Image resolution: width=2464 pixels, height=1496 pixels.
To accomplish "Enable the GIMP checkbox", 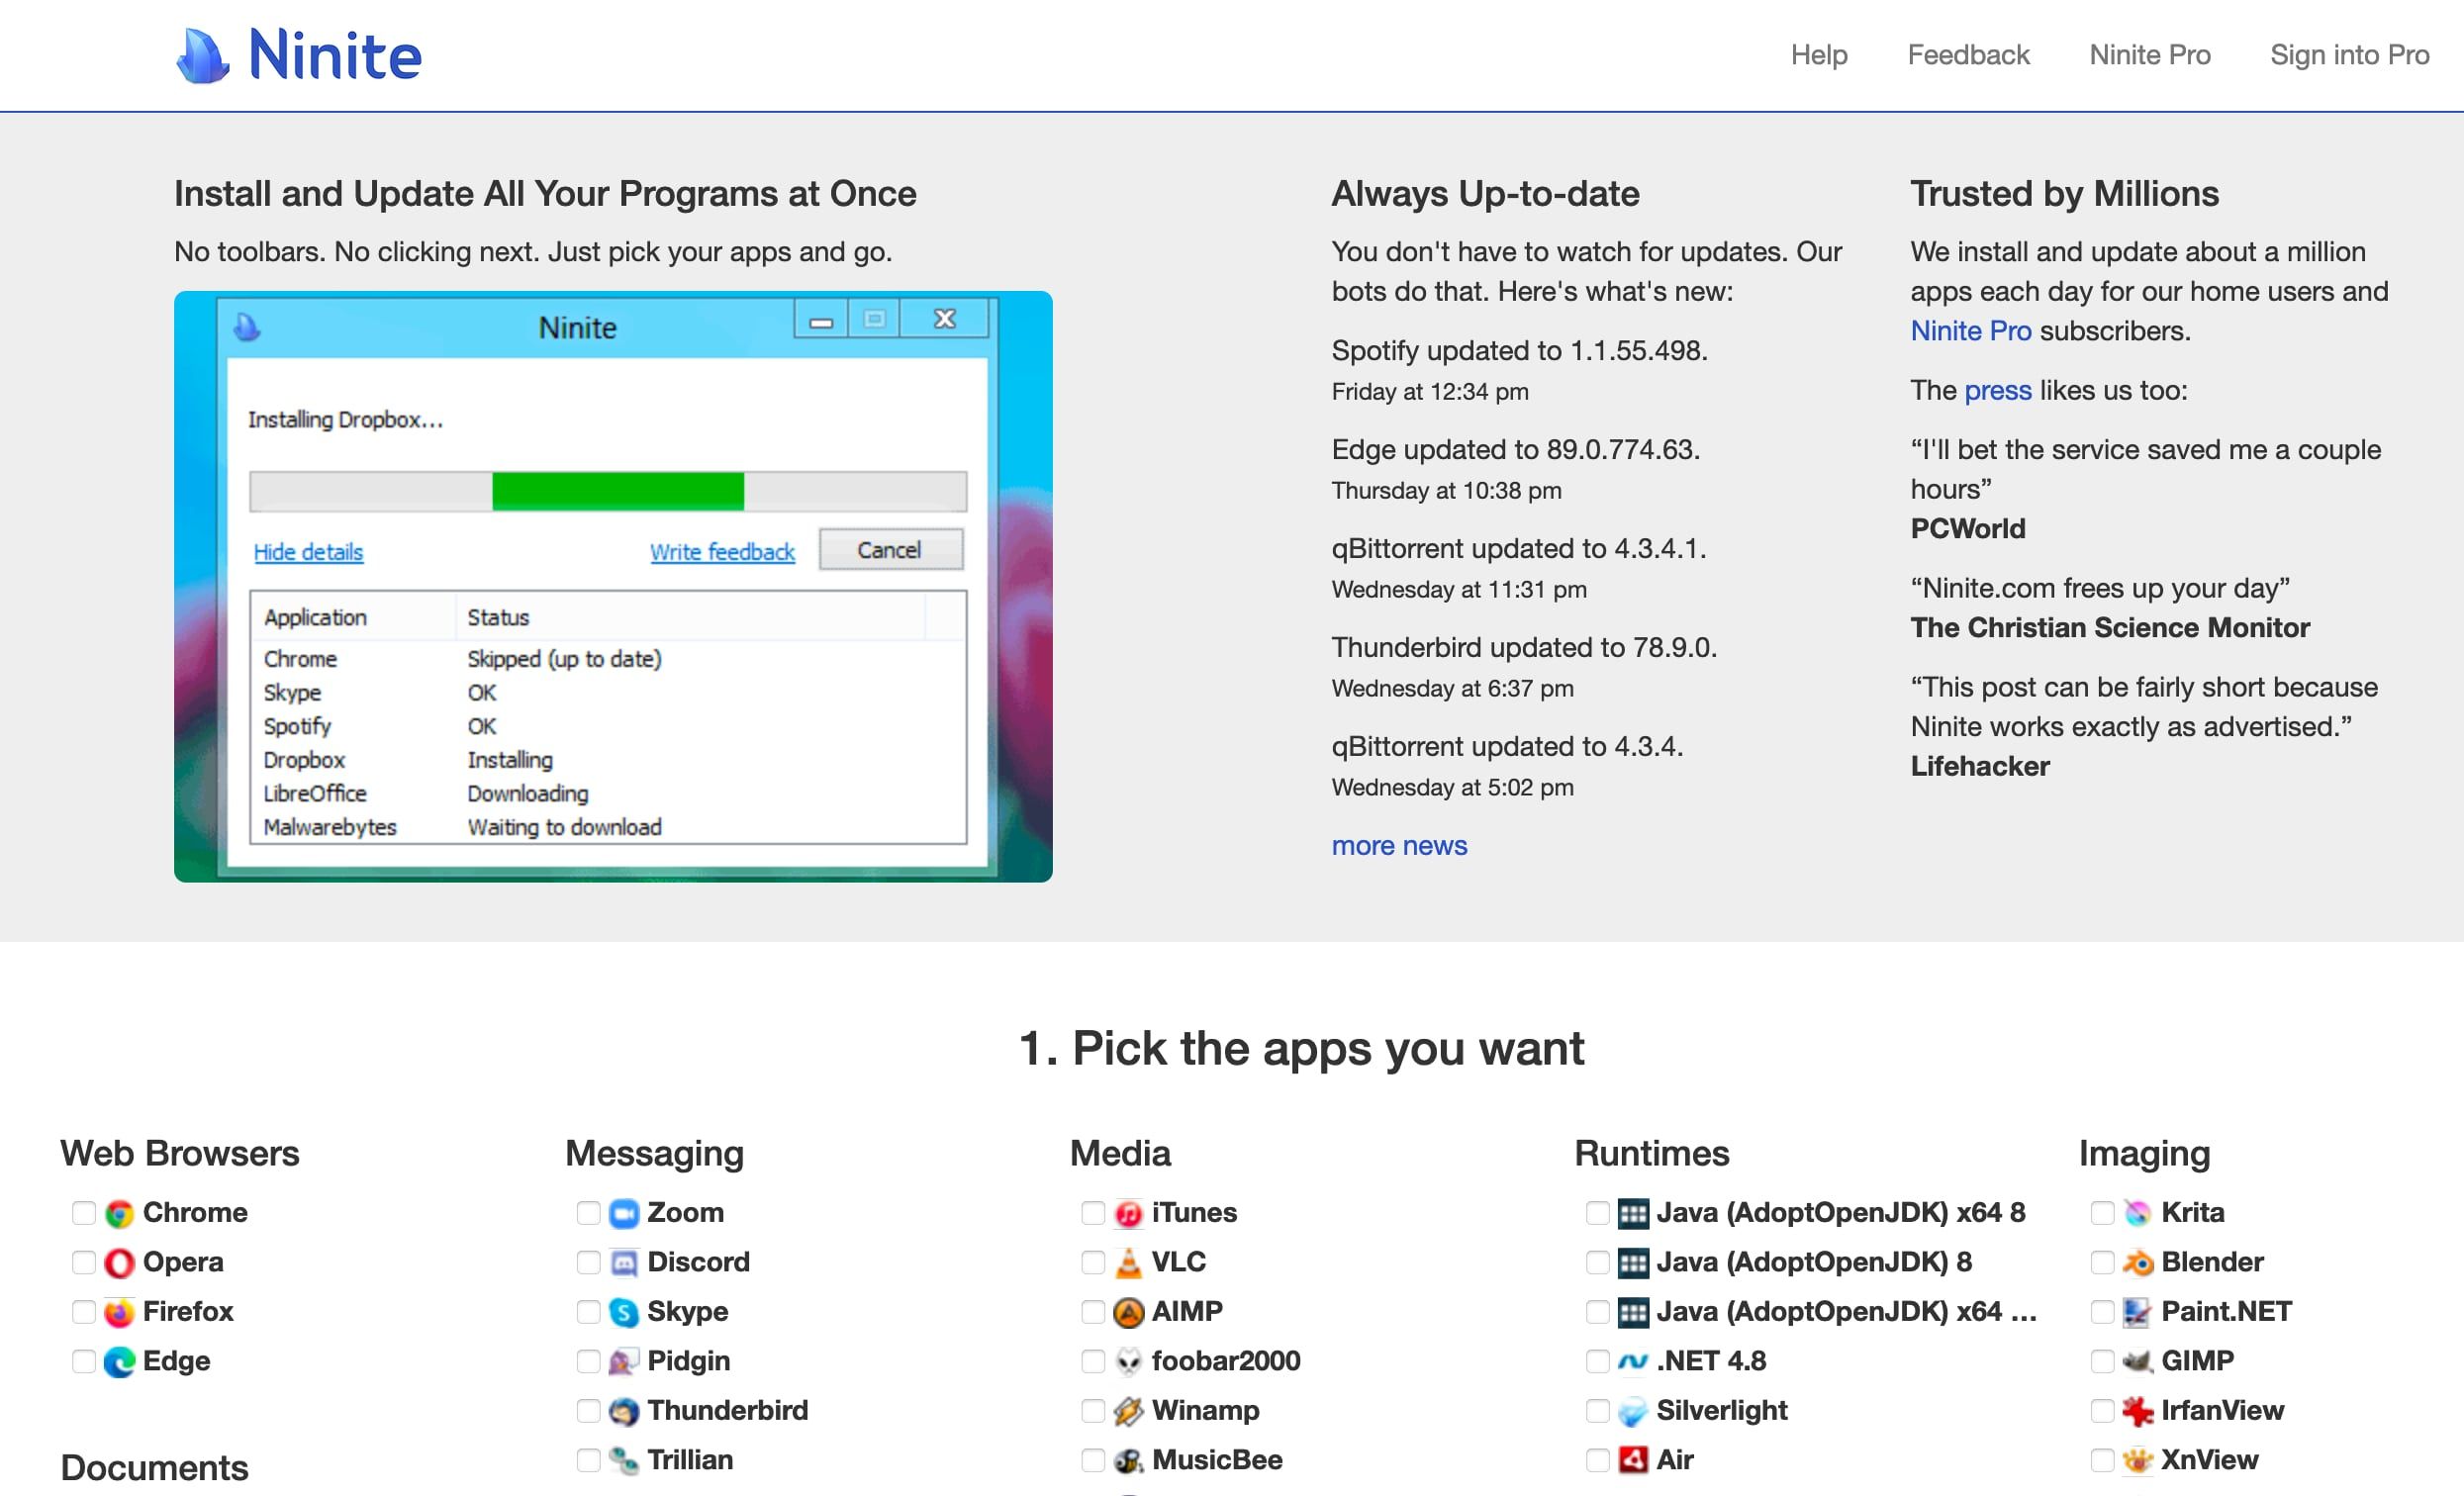I will click(x=2103, y=1361).
